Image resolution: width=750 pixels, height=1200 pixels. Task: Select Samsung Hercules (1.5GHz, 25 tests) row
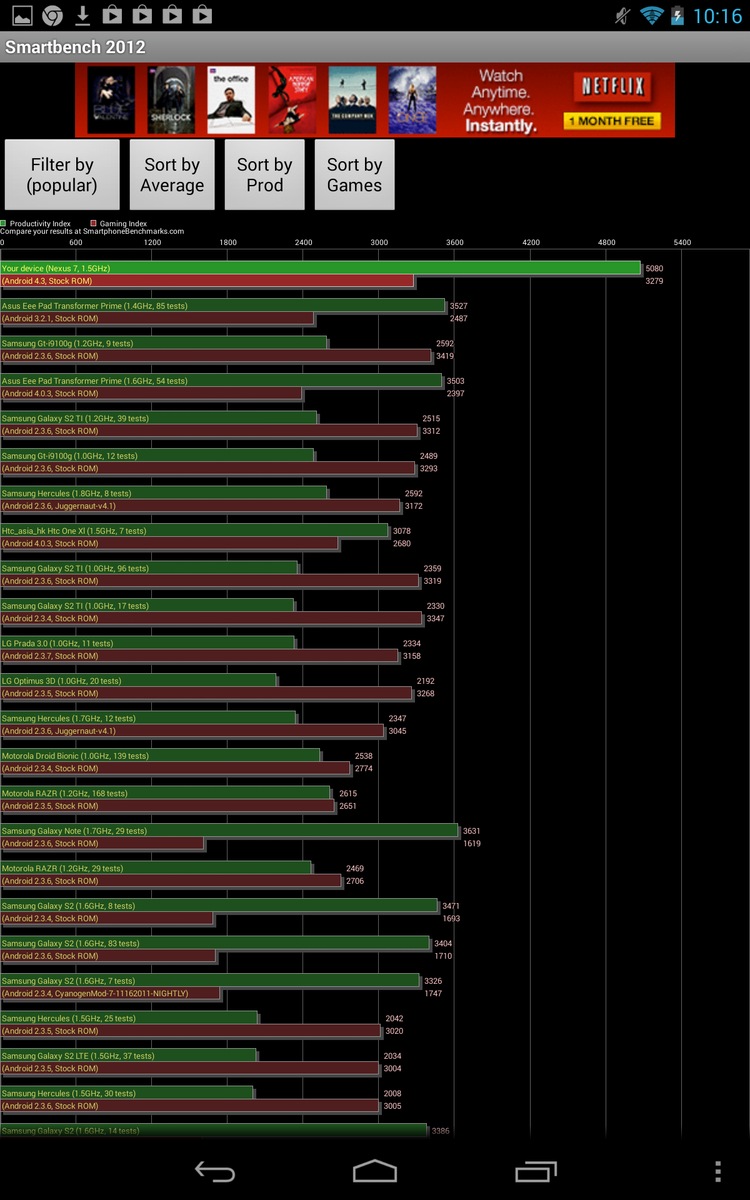129,1018
